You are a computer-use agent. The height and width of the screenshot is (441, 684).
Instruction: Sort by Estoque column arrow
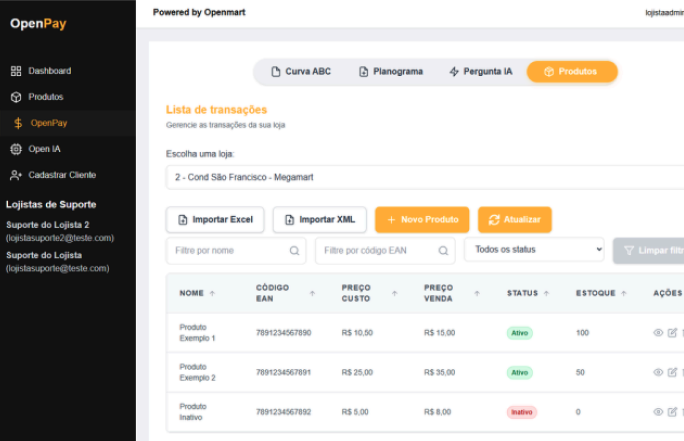625,294
